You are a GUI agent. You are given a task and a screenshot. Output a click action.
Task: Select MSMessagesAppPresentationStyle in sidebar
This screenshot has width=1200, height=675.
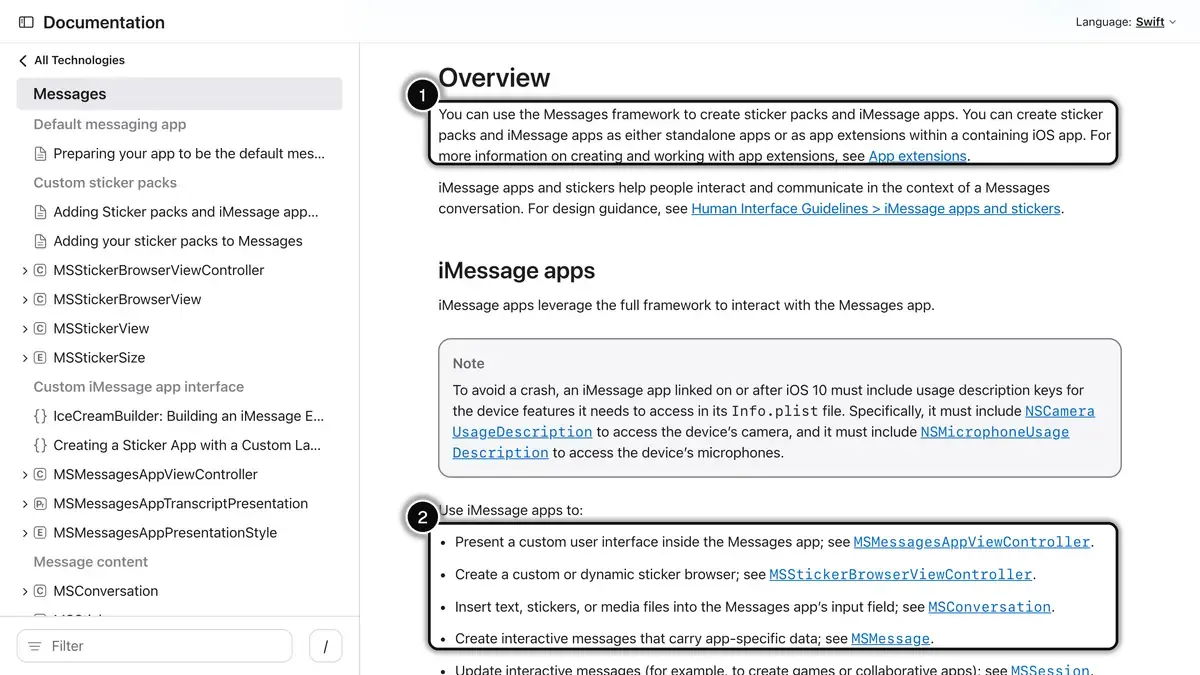(165, 533)
